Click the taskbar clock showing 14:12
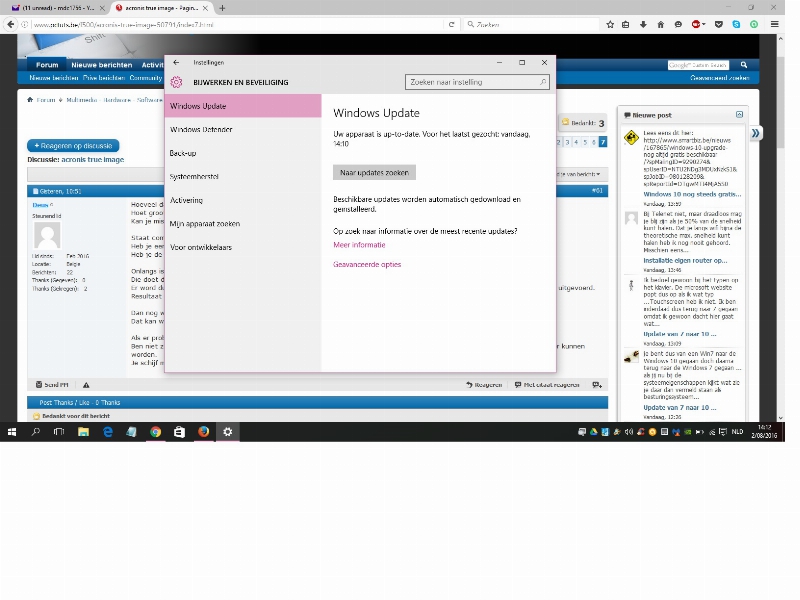 coord(764,432)
